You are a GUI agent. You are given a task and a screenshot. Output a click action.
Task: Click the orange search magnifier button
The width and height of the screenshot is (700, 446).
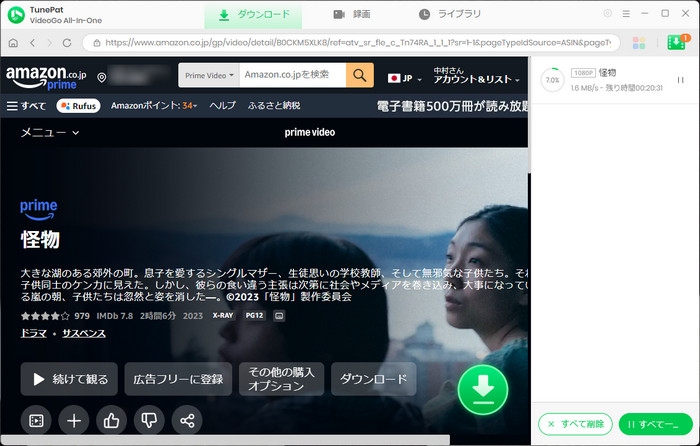pos(359,75)
